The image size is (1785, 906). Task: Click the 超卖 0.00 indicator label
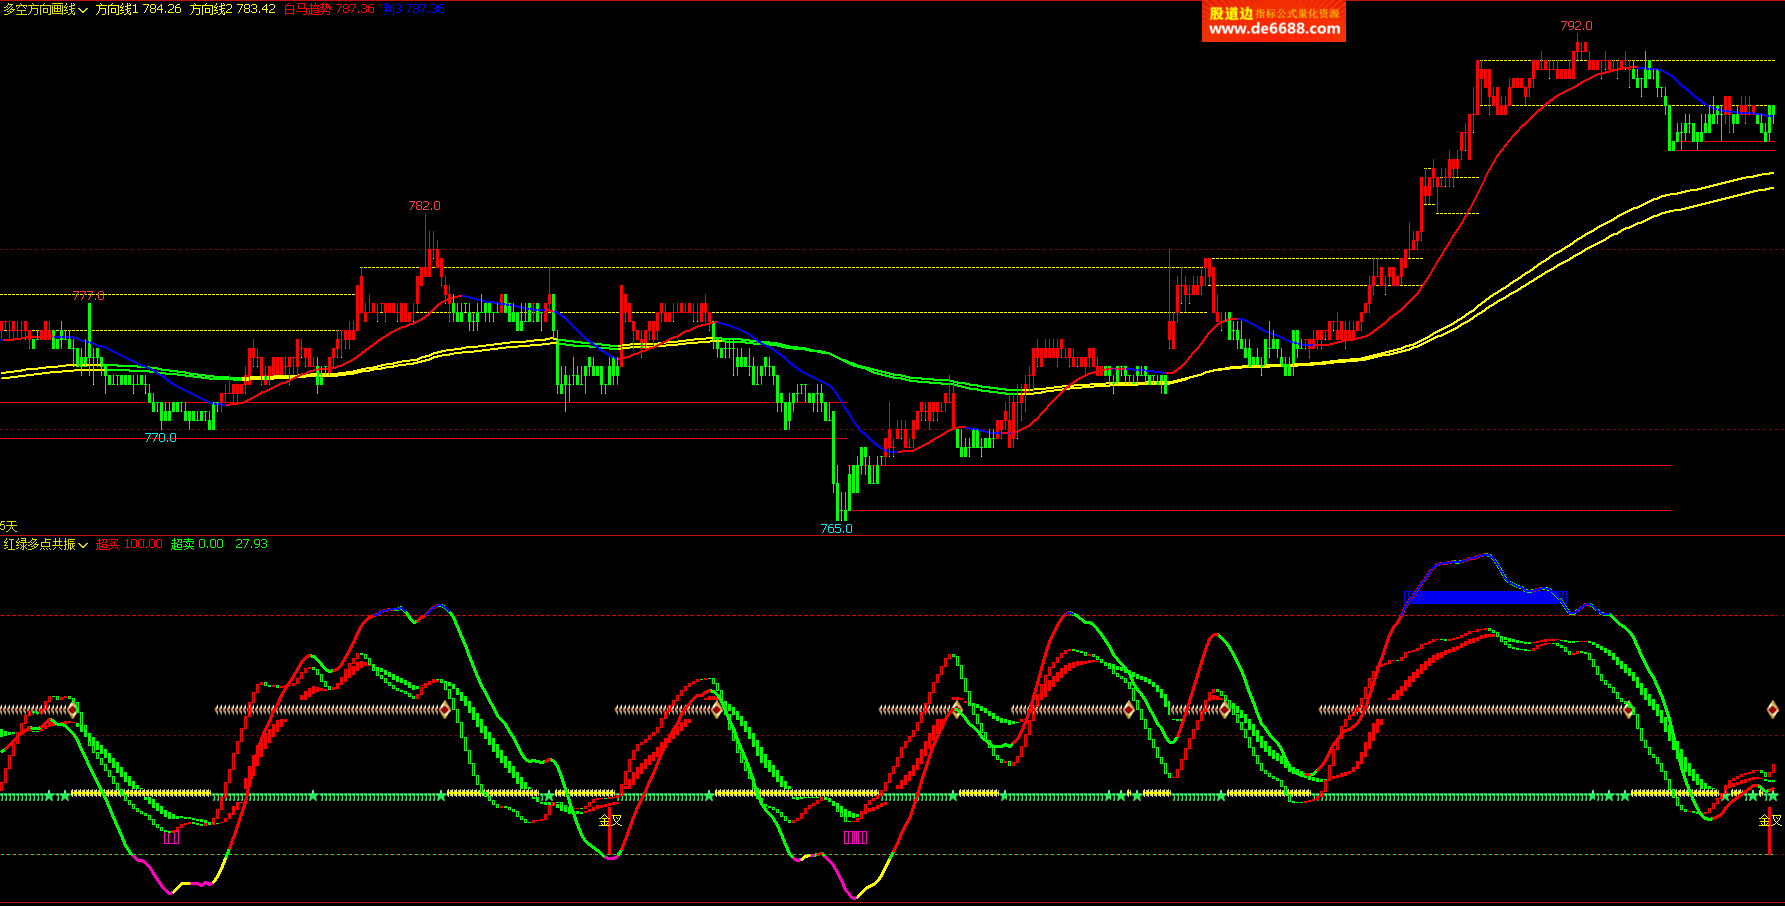click(x=197, y=544)
